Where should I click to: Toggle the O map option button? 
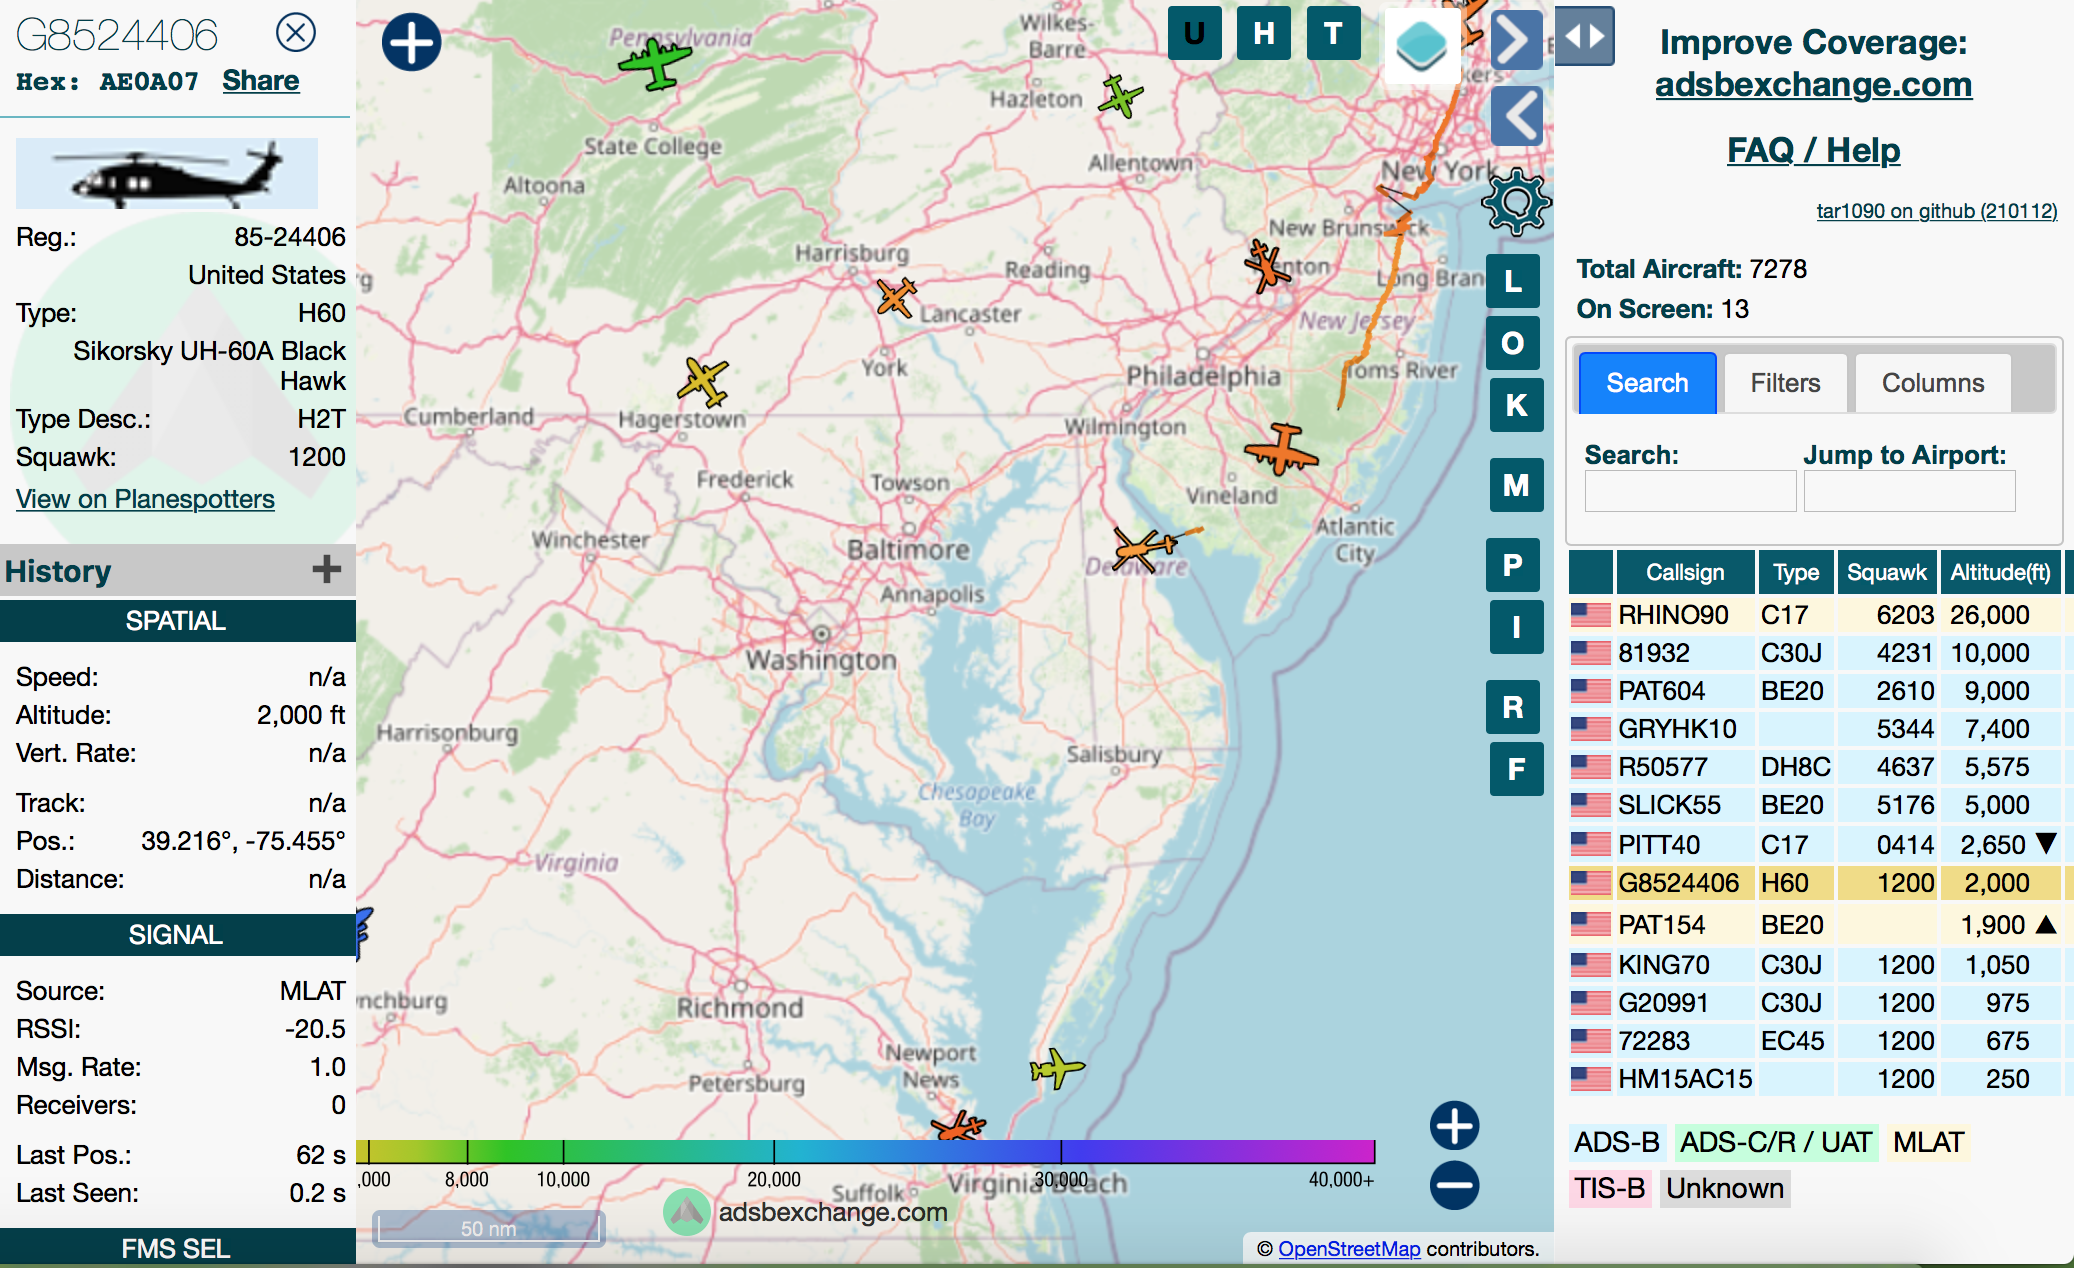click(x=1514, y=343)
